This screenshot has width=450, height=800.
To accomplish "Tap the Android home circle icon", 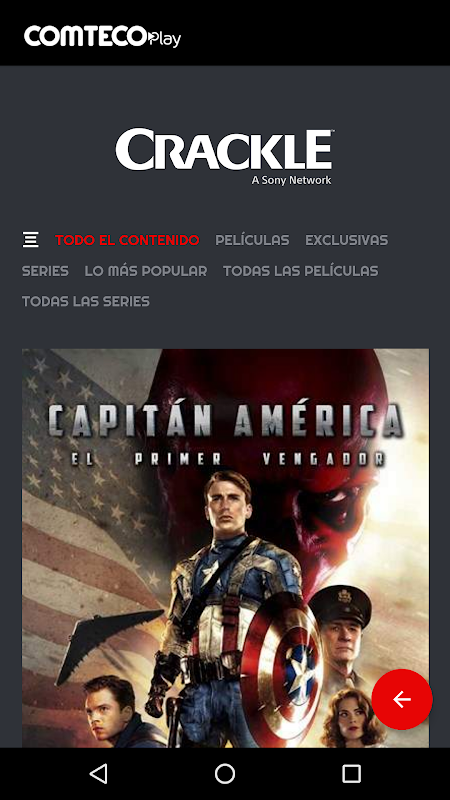I will pos(225,773).
